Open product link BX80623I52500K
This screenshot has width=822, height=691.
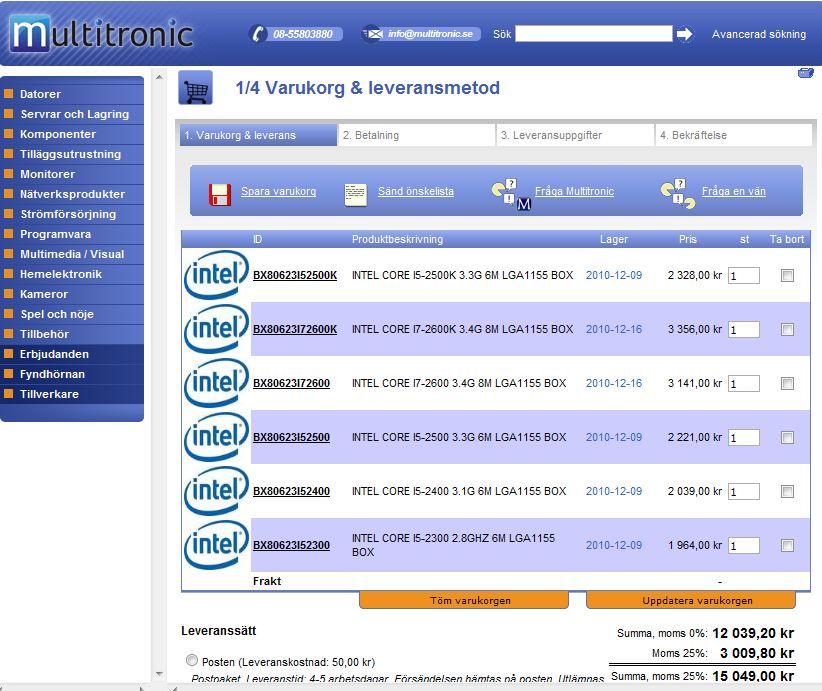[x=295, y=275]
